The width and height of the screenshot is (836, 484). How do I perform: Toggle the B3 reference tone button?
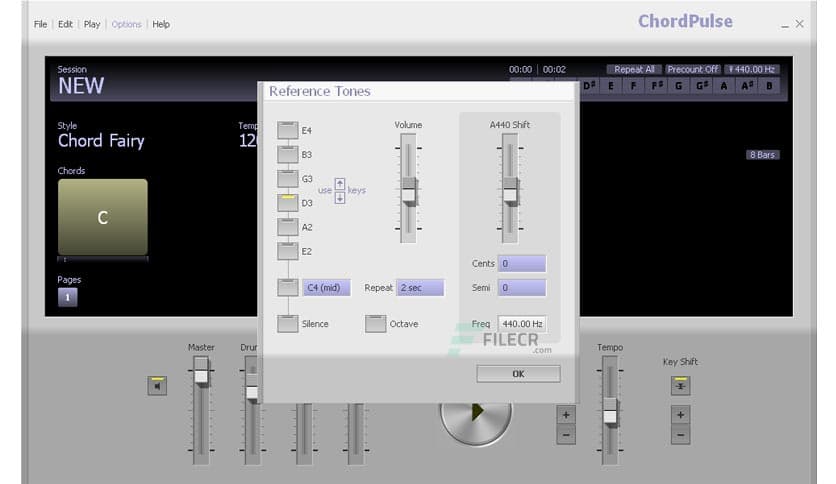(x=287, y=155)
